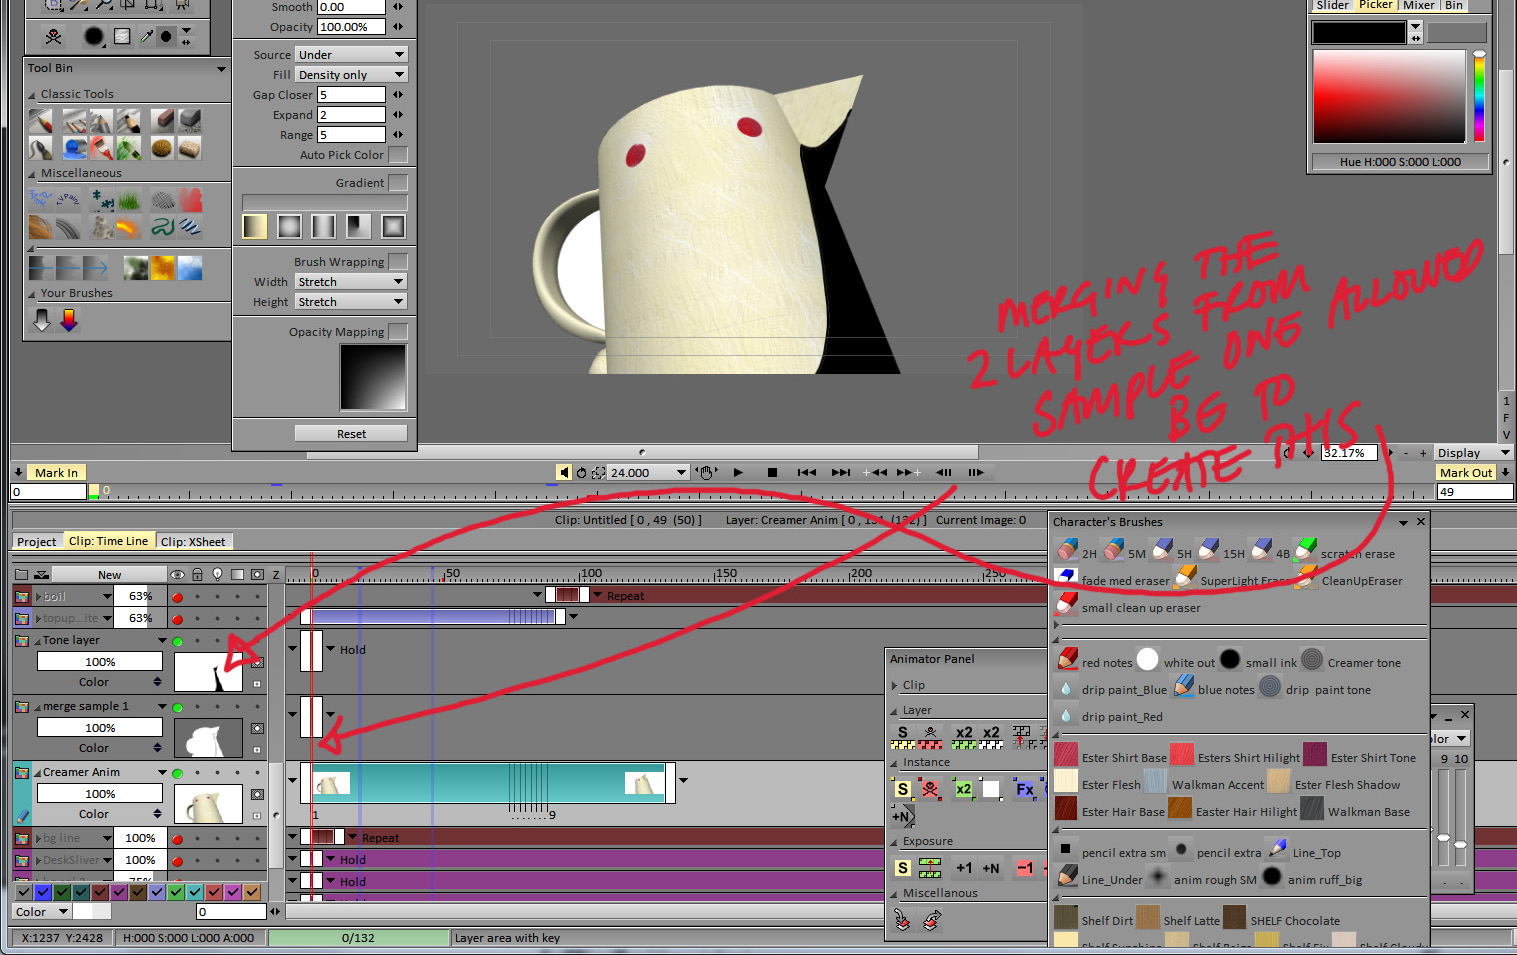Select the CleanUpEraser brush
1517x955 pixels.
[x=1306, y=578]
